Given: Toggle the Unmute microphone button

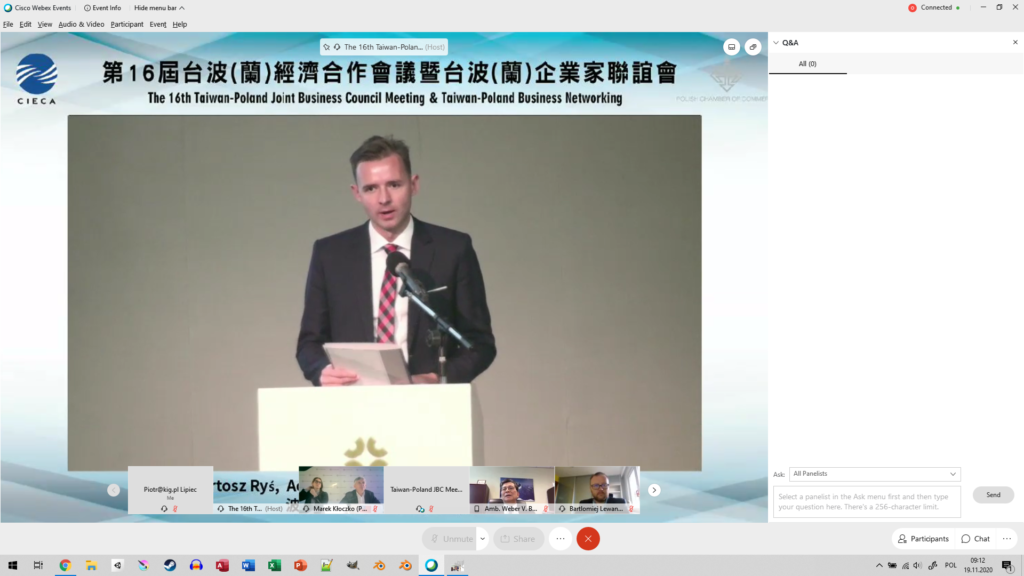Looking at the screenshot, I should click(449, 539).
